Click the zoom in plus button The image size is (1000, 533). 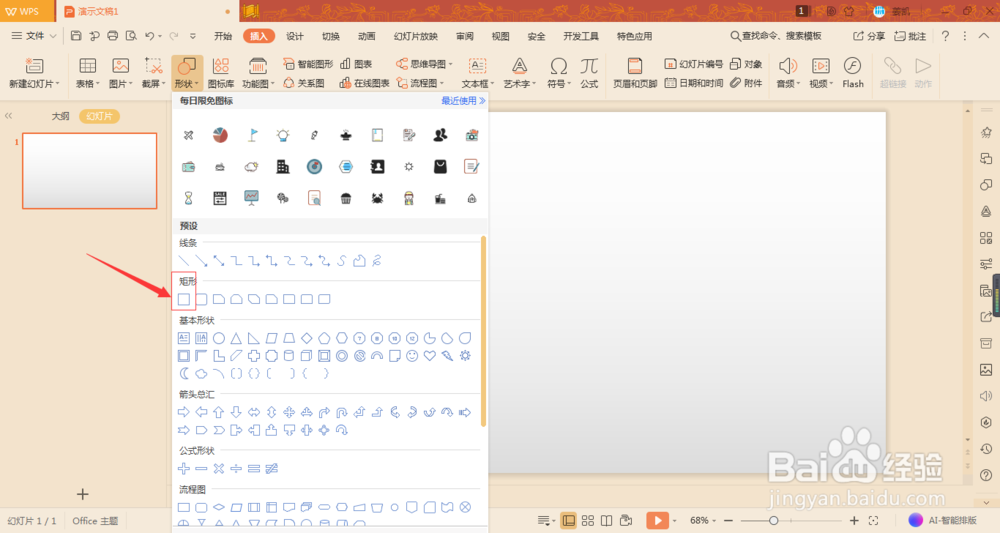[x=854, y=521]
